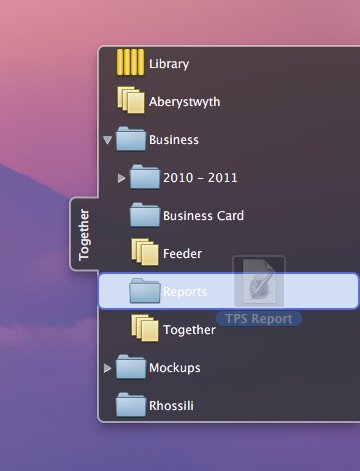Click the dragged TPS Report document icon
The width and height of the screenshot is (360, 471).
(259, 281)
